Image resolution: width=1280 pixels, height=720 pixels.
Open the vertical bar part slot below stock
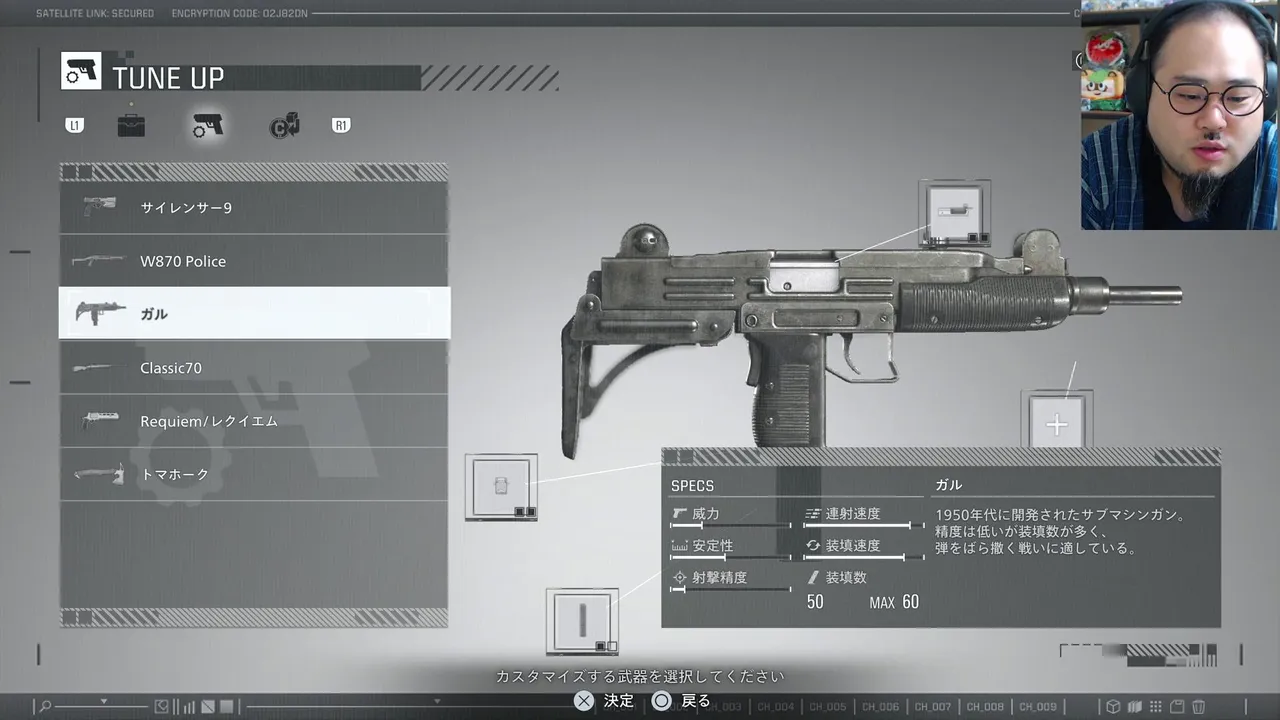click(x=581, y=621)
